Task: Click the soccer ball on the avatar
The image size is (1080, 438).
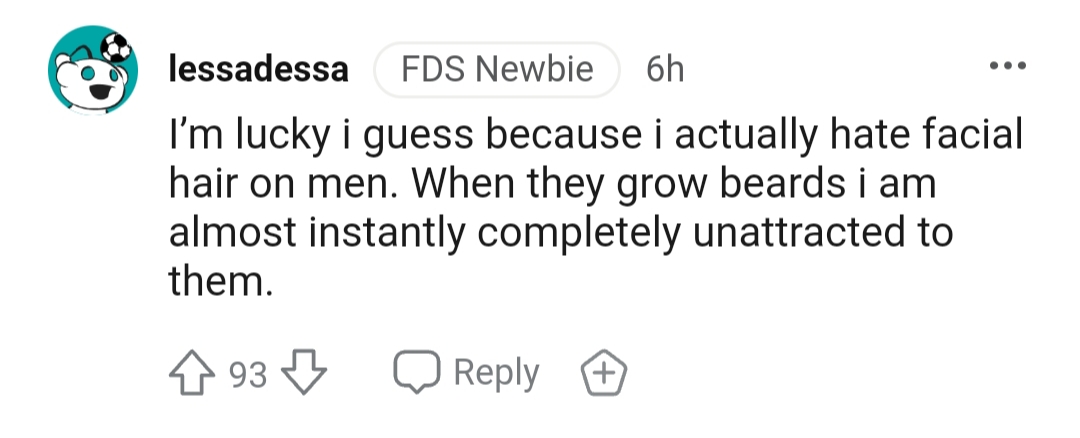Action: [x=116, y=48]
